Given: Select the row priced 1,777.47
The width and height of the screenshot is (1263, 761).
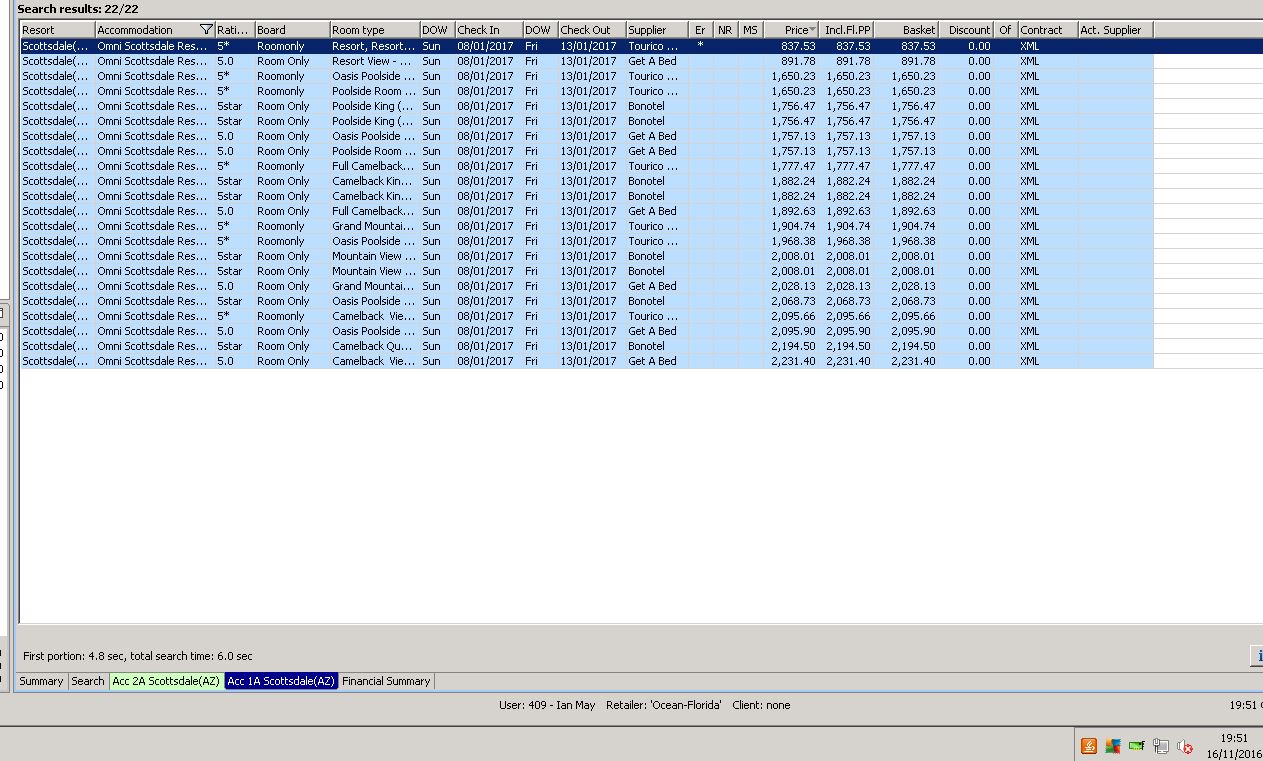Looking at the screenshot, I should click(x=587, y=166).
